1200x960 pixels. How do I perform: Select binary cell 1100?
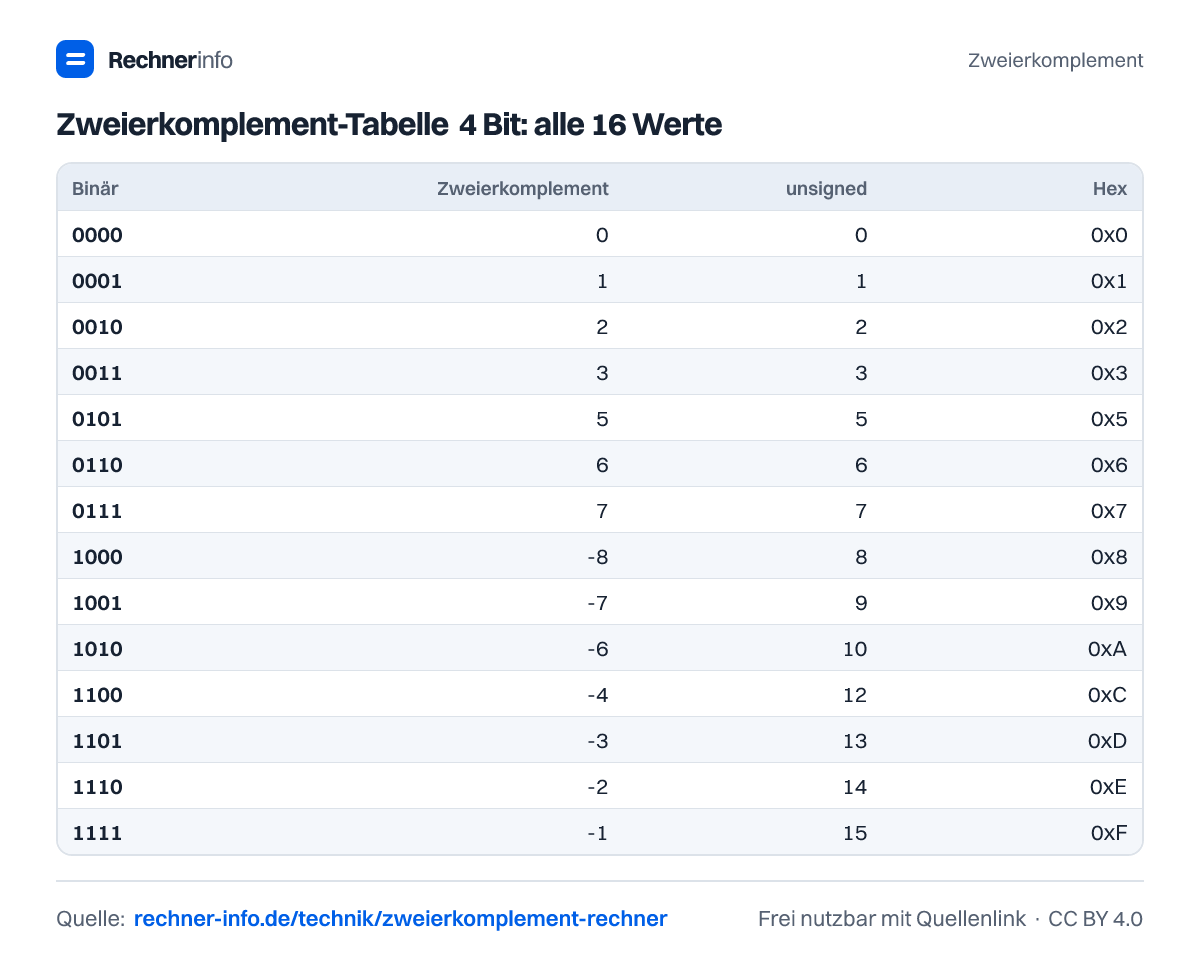tap(97, 695)
